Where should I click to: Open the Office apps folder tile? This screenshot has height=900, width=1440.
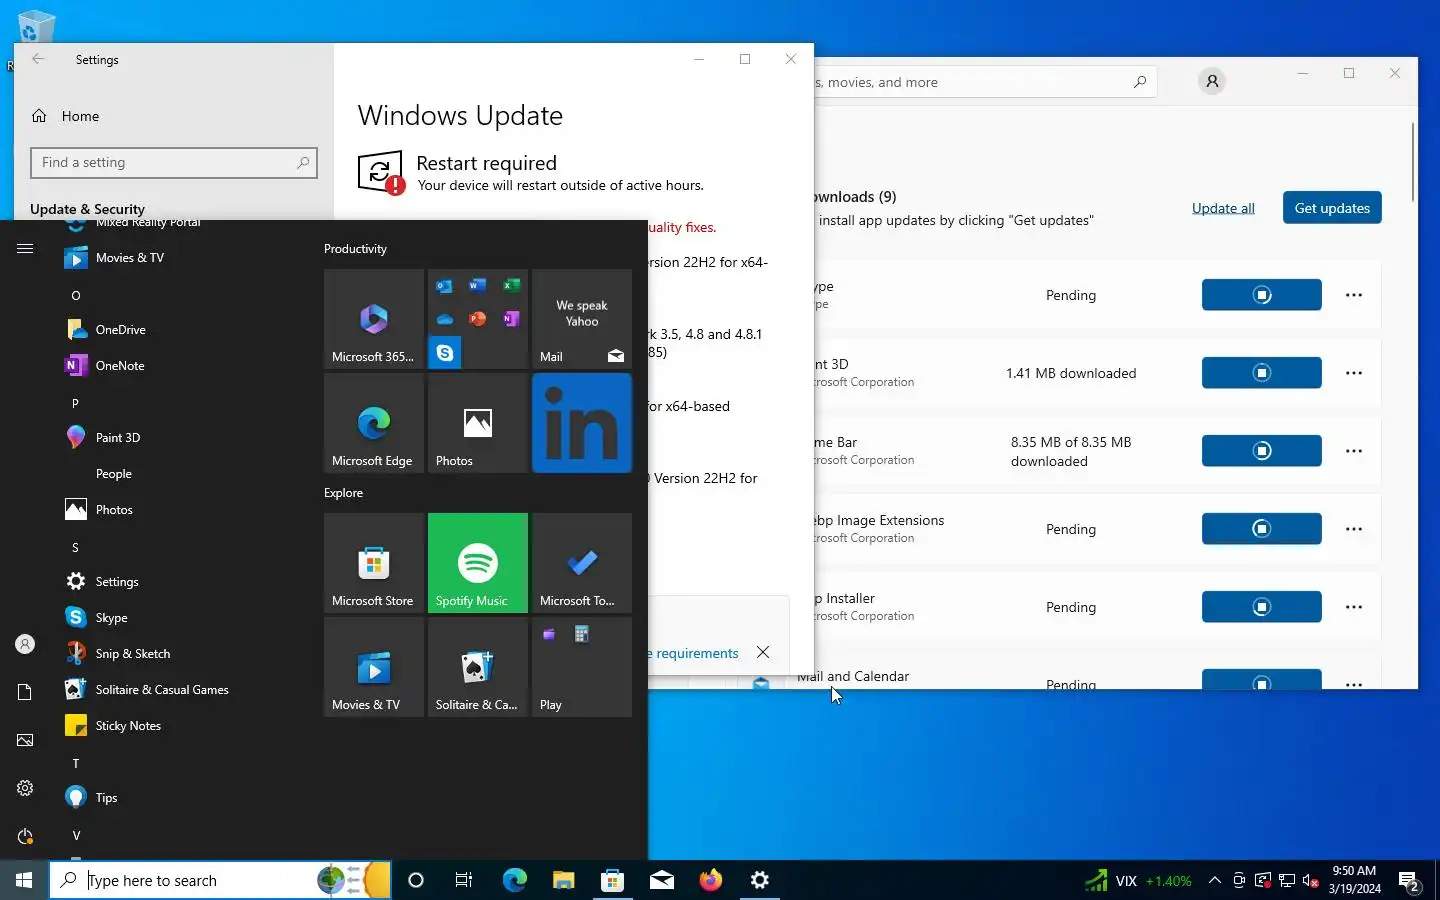click(478, 319)
